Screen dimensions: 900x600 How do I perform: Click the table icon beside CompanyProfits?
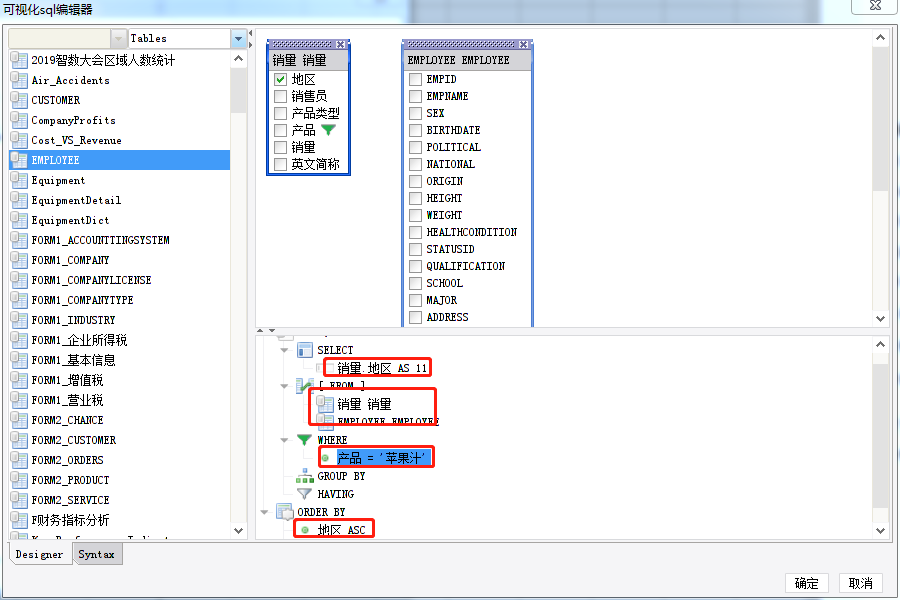[x=19, y=120]
